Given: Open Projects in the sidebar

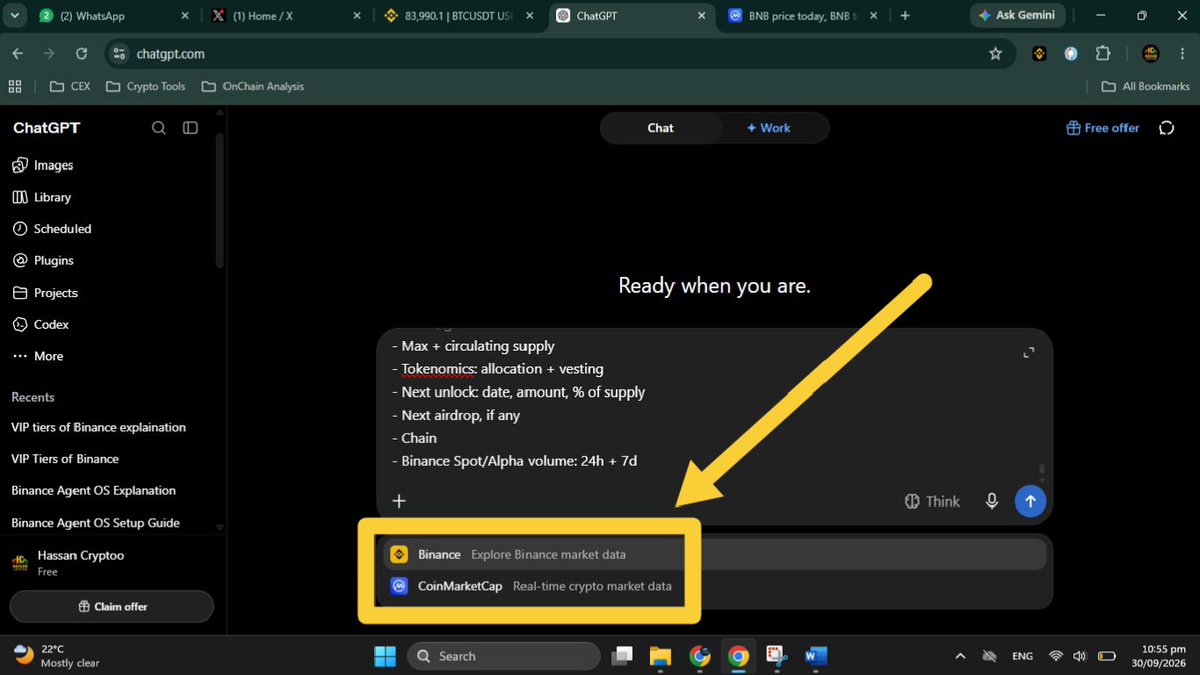Looking at the screenshot, I should [x=45, y=293].
